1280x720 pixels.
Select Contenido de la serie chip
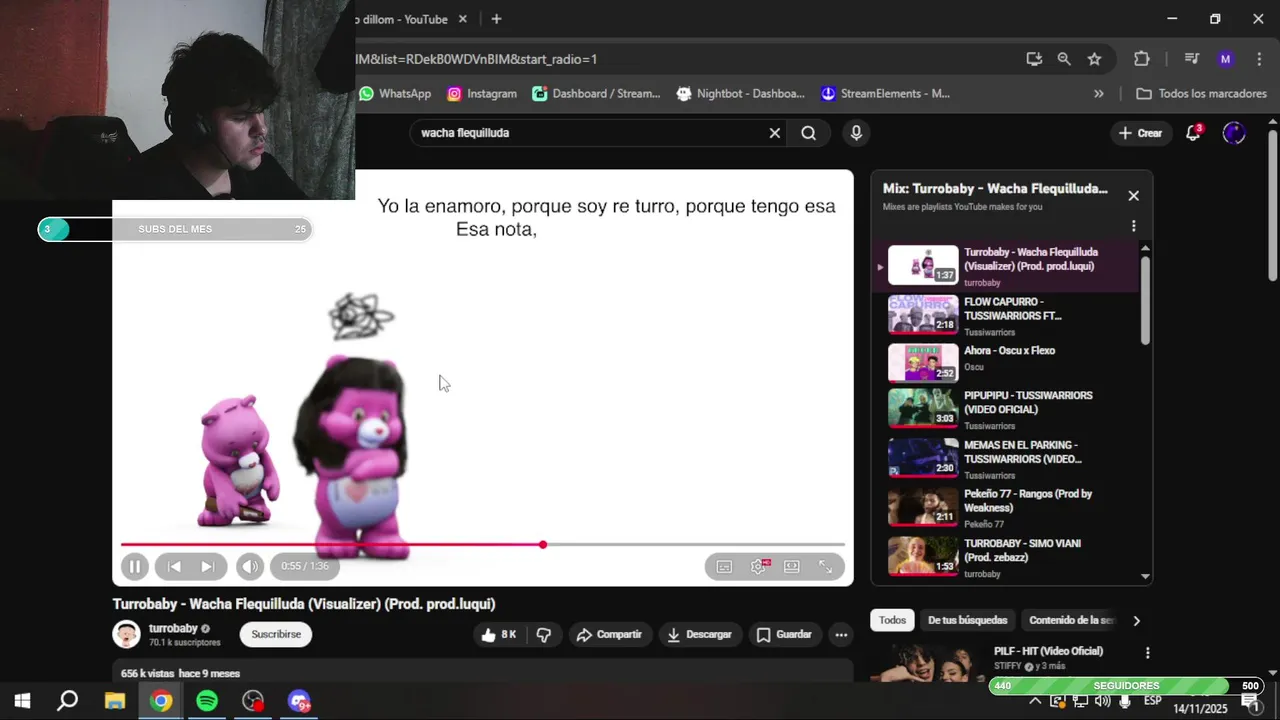point(1070,620)
